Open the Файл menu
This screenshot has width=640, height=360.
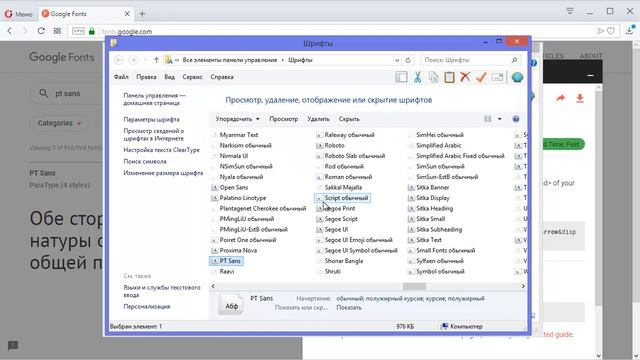[x=121, y=77]
